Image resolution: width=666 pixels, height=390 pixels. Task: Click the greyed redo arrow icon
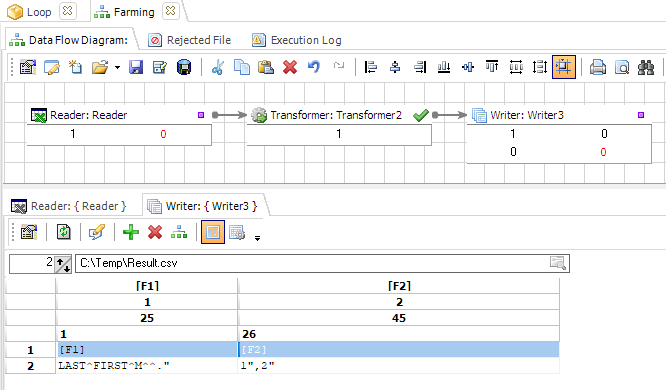339,65
